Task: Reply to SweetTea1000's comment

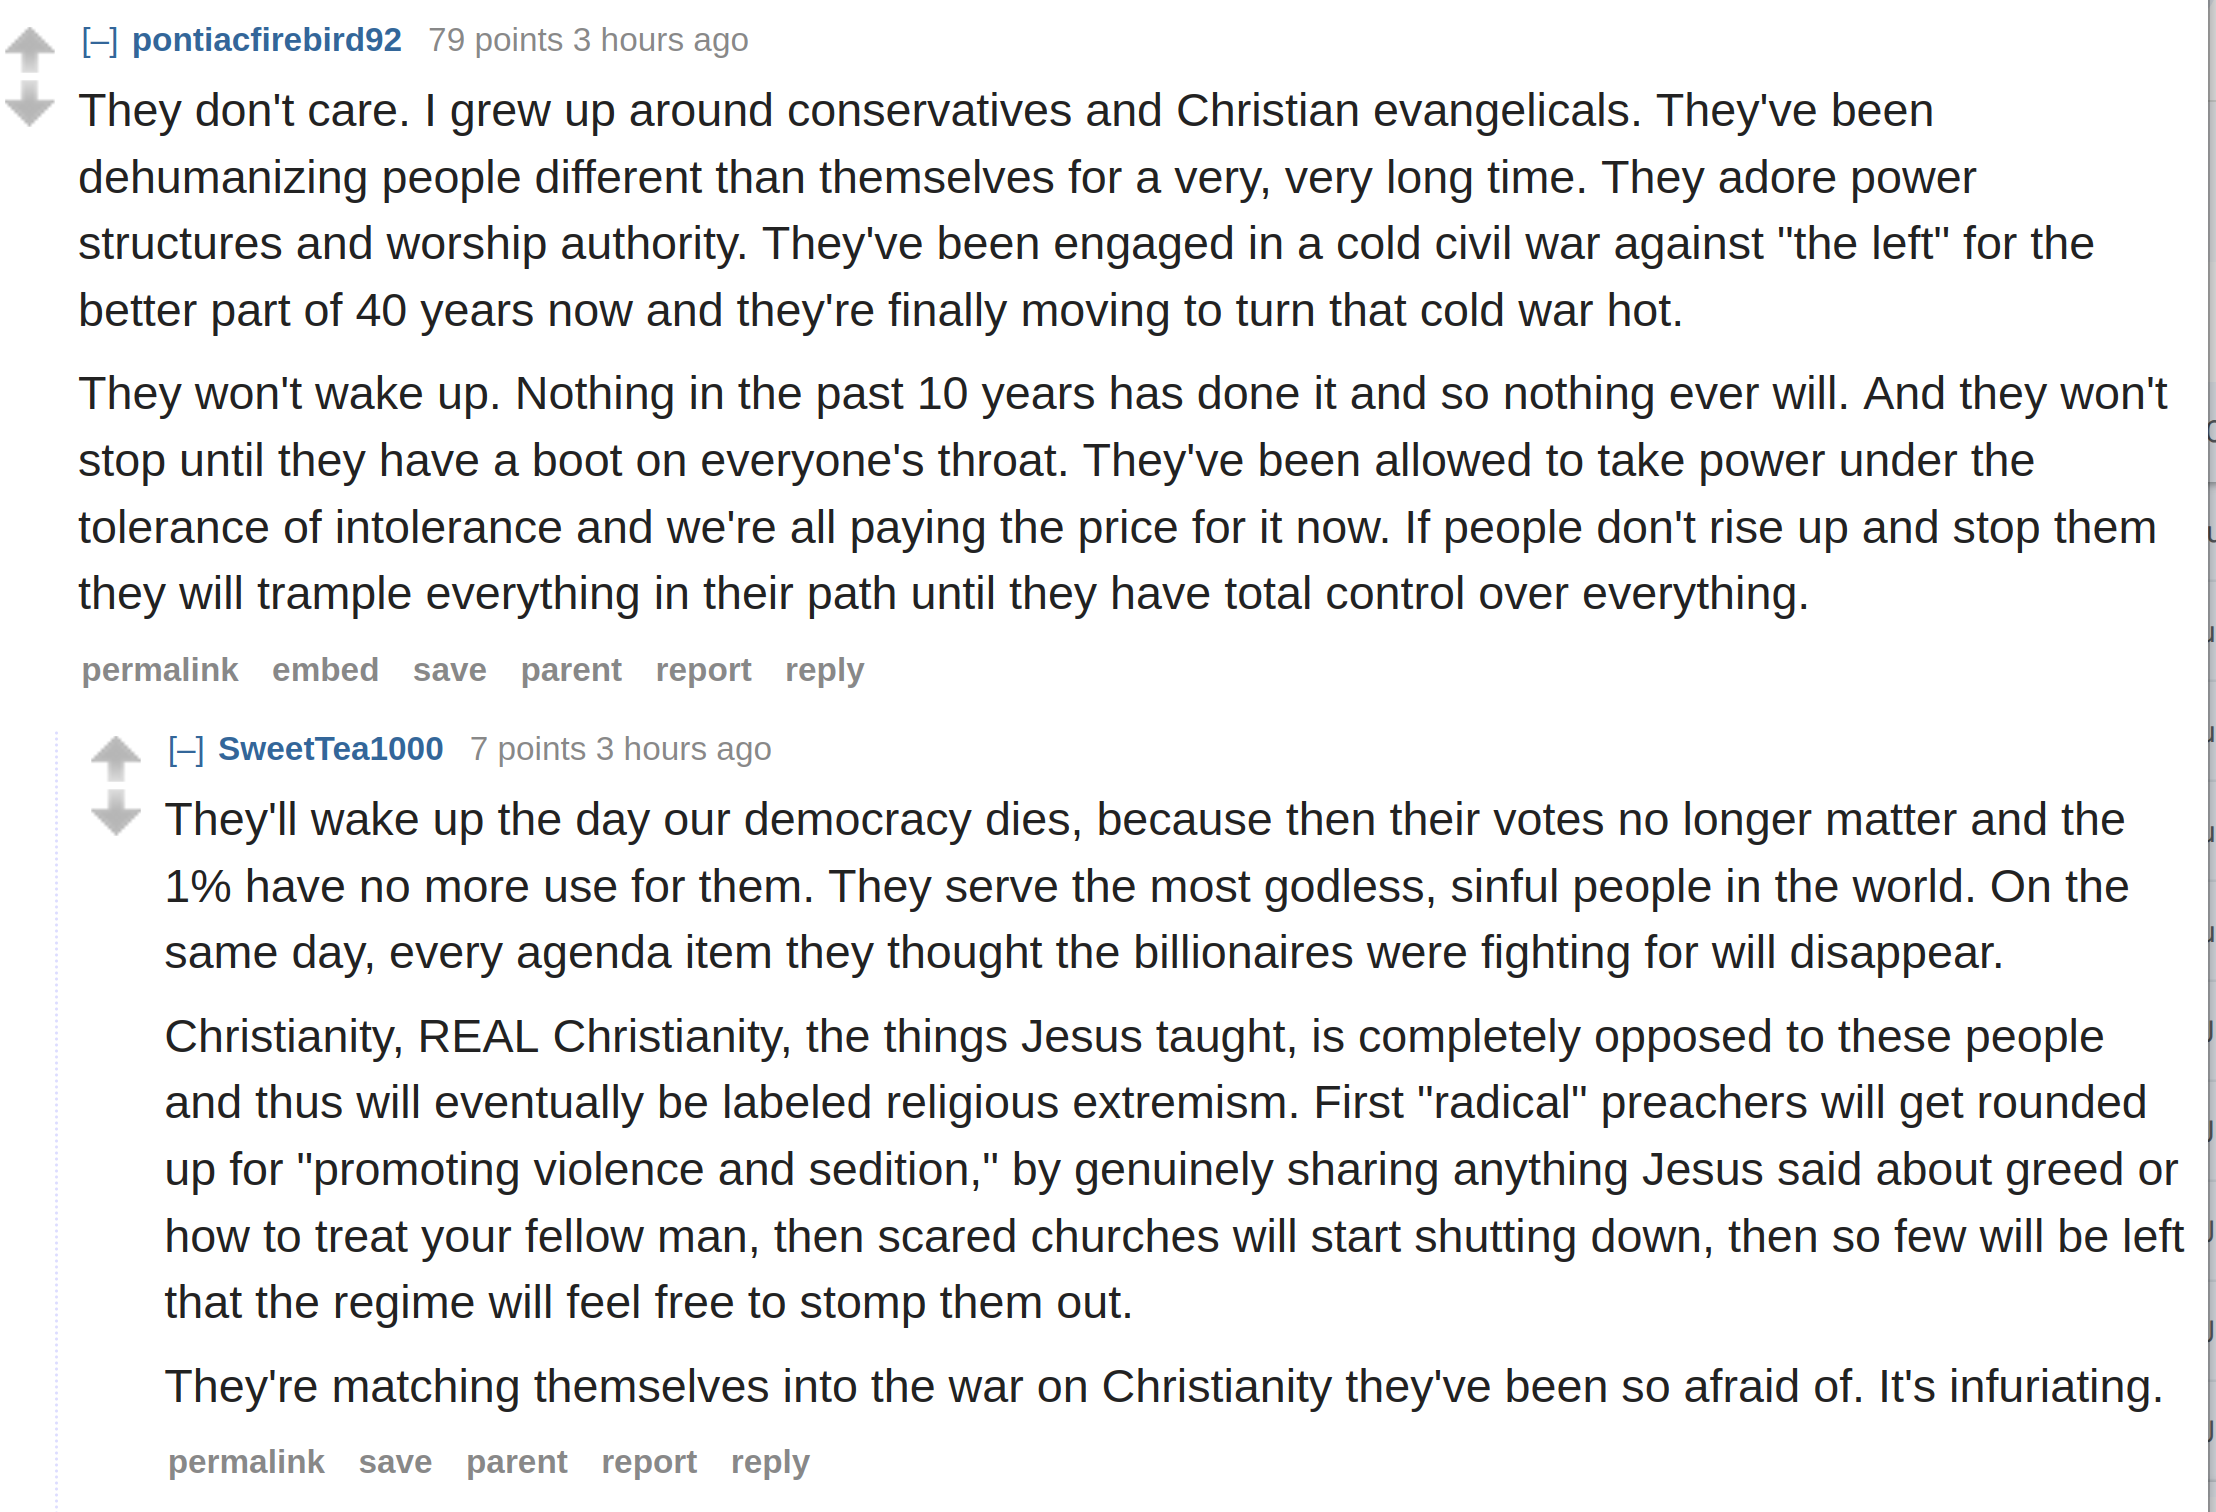Action: click(771, 1462)
